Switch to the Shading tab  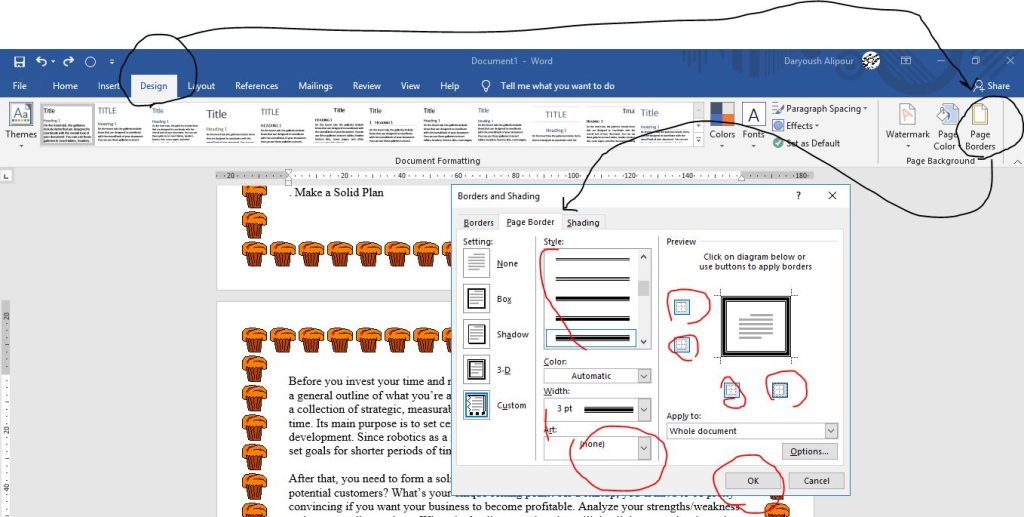(x=583, y=223)
